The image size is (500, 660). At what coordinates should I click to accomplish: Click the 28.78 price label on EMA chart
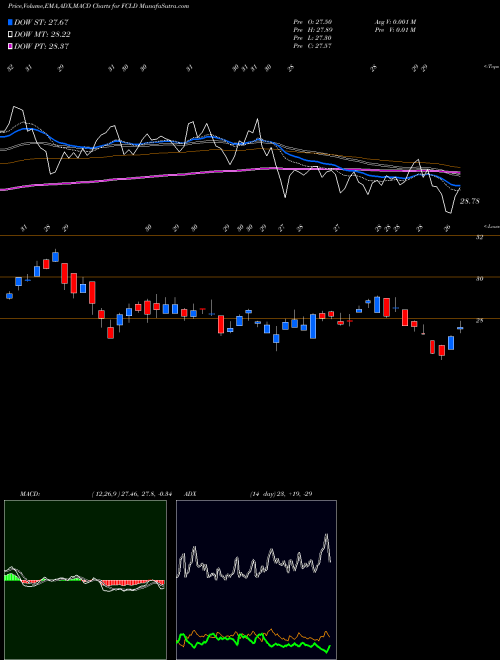click(469, 201)
